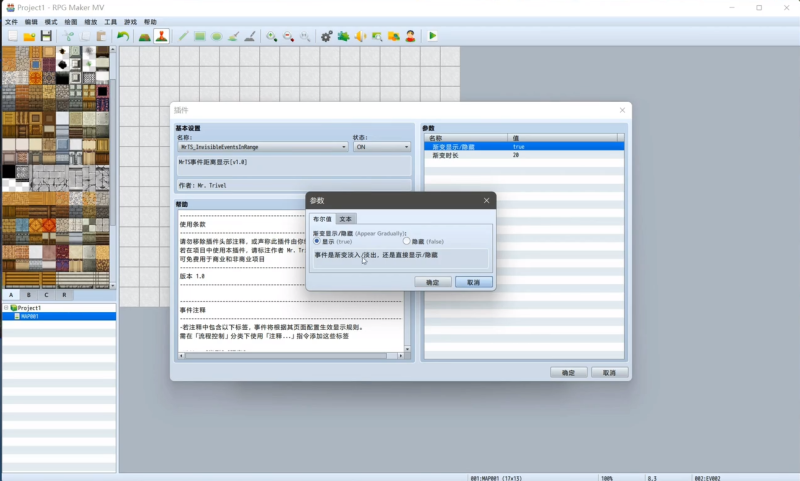The image size is (800, 481).
Task: Click the Cut scissors icon
Action: 68,36
